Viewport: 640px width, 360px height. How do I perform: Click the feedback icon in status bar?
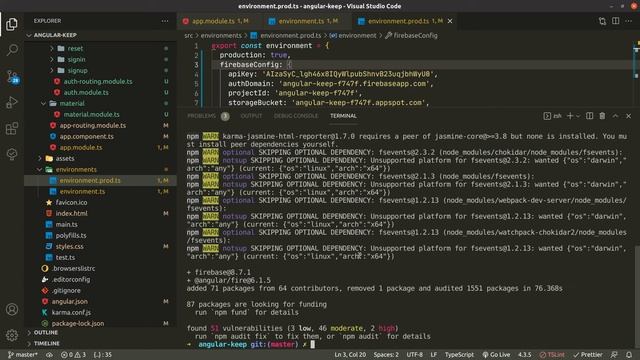pyautogui.click(x=614, y=355)
